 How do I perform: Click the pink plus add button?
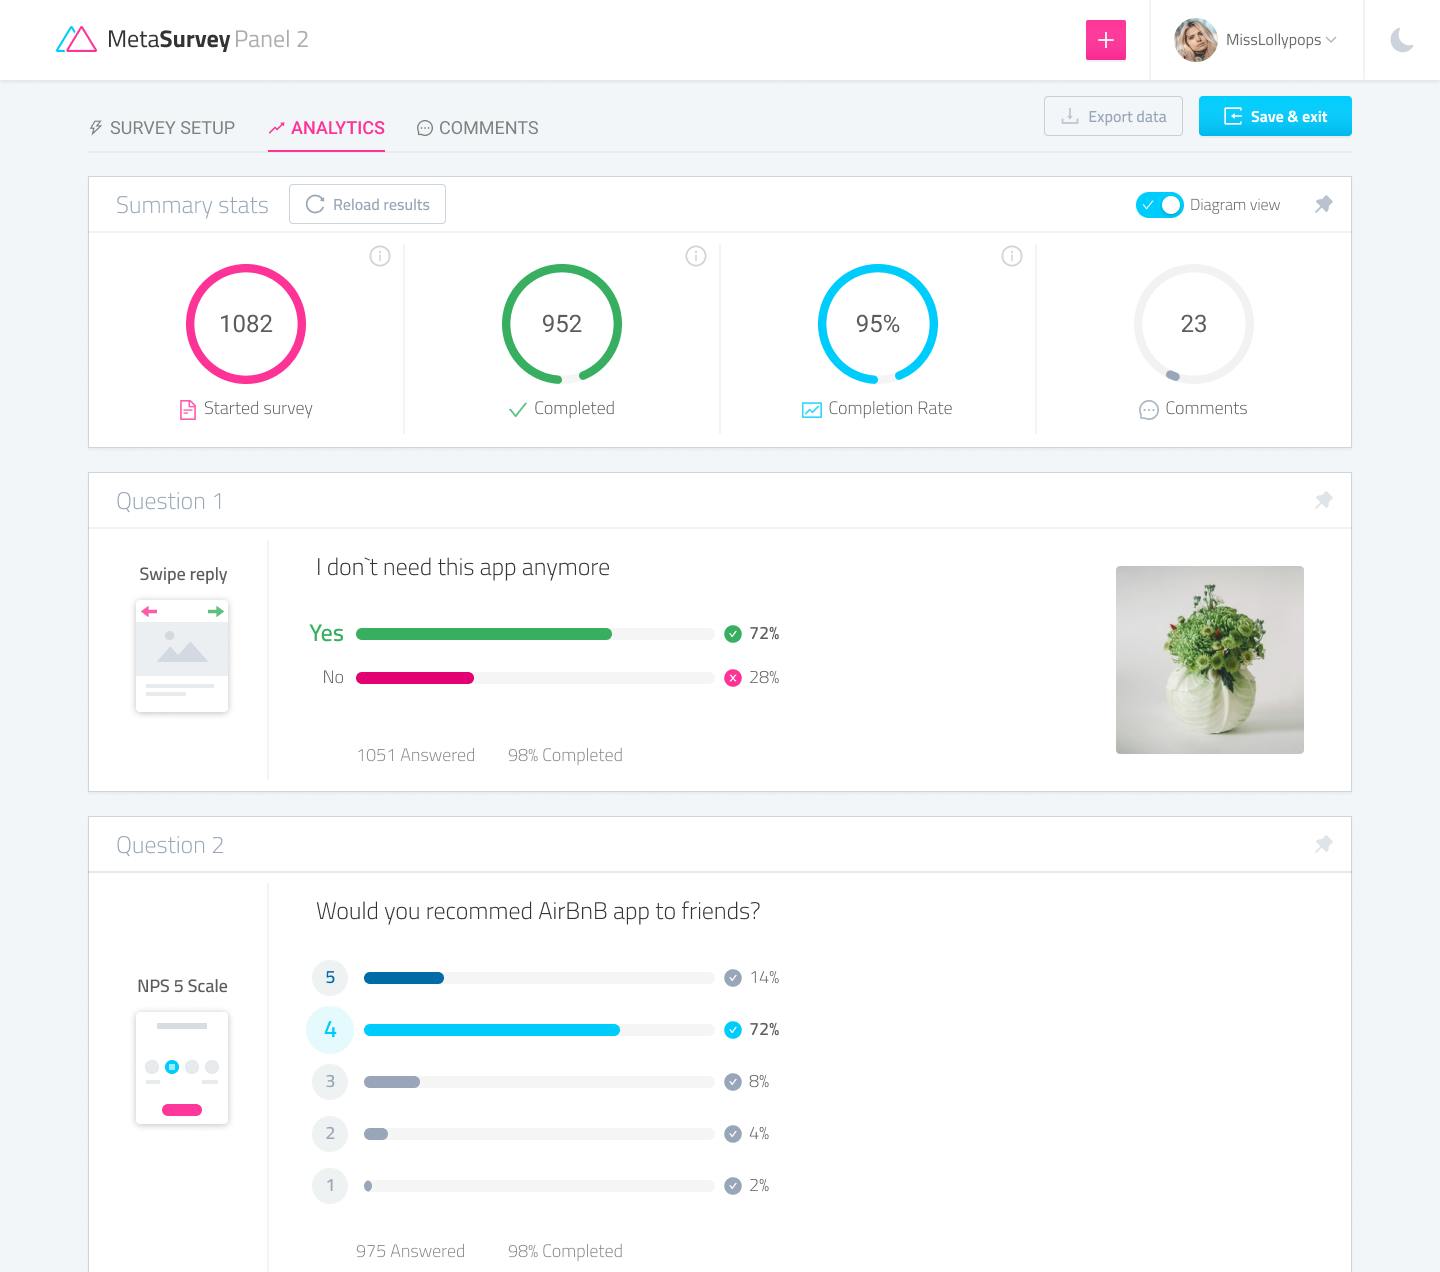coord(1105,40)
